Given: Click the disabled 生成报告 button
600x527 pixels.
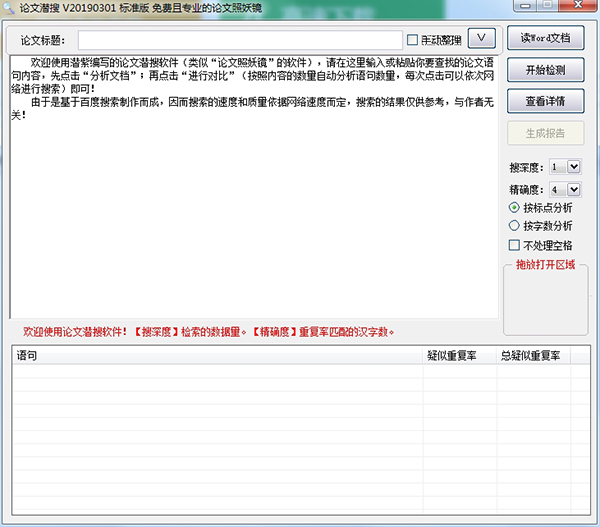Looking at the screenshot, I should (546, 133).
